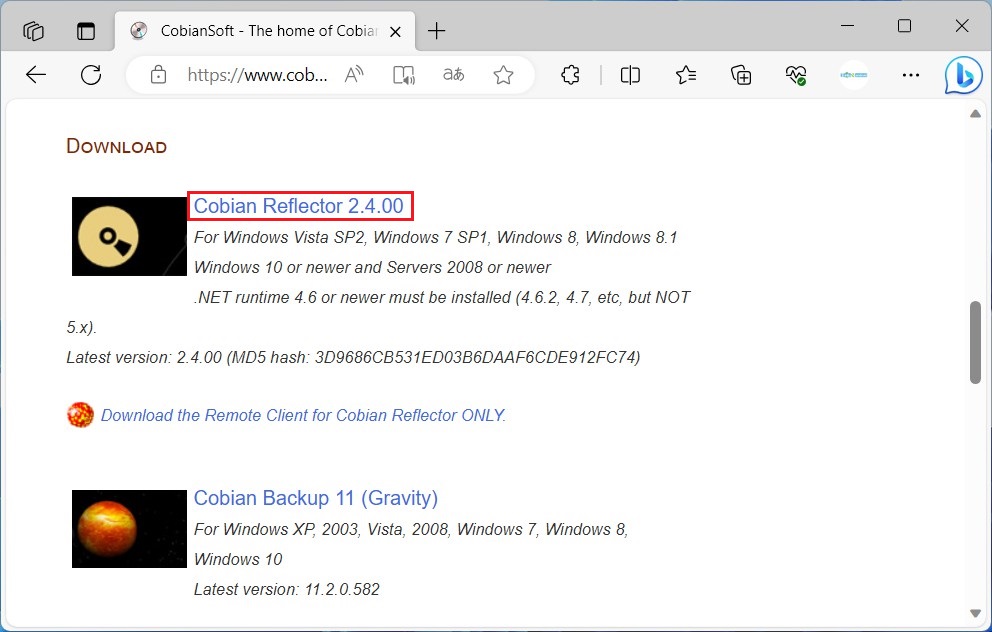Open Browser essentials heart icon

(796, 75)
